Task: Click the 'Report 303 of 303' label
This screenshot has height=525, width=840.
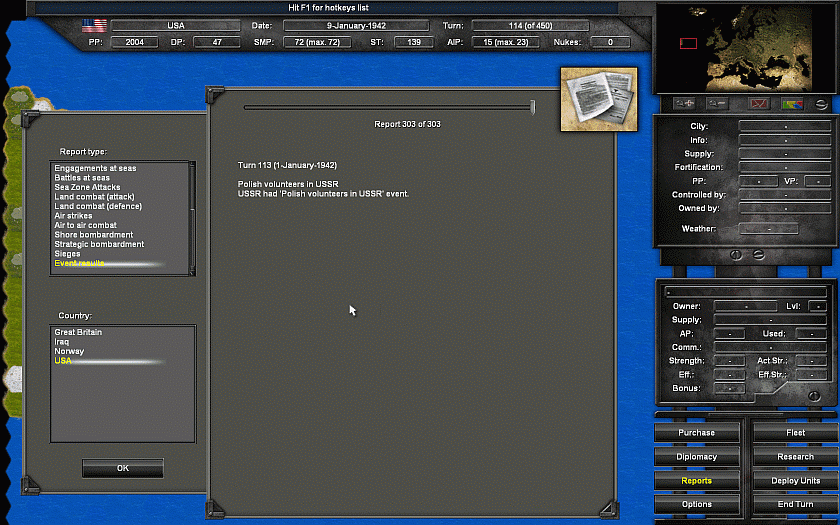Action: point(407,124)
